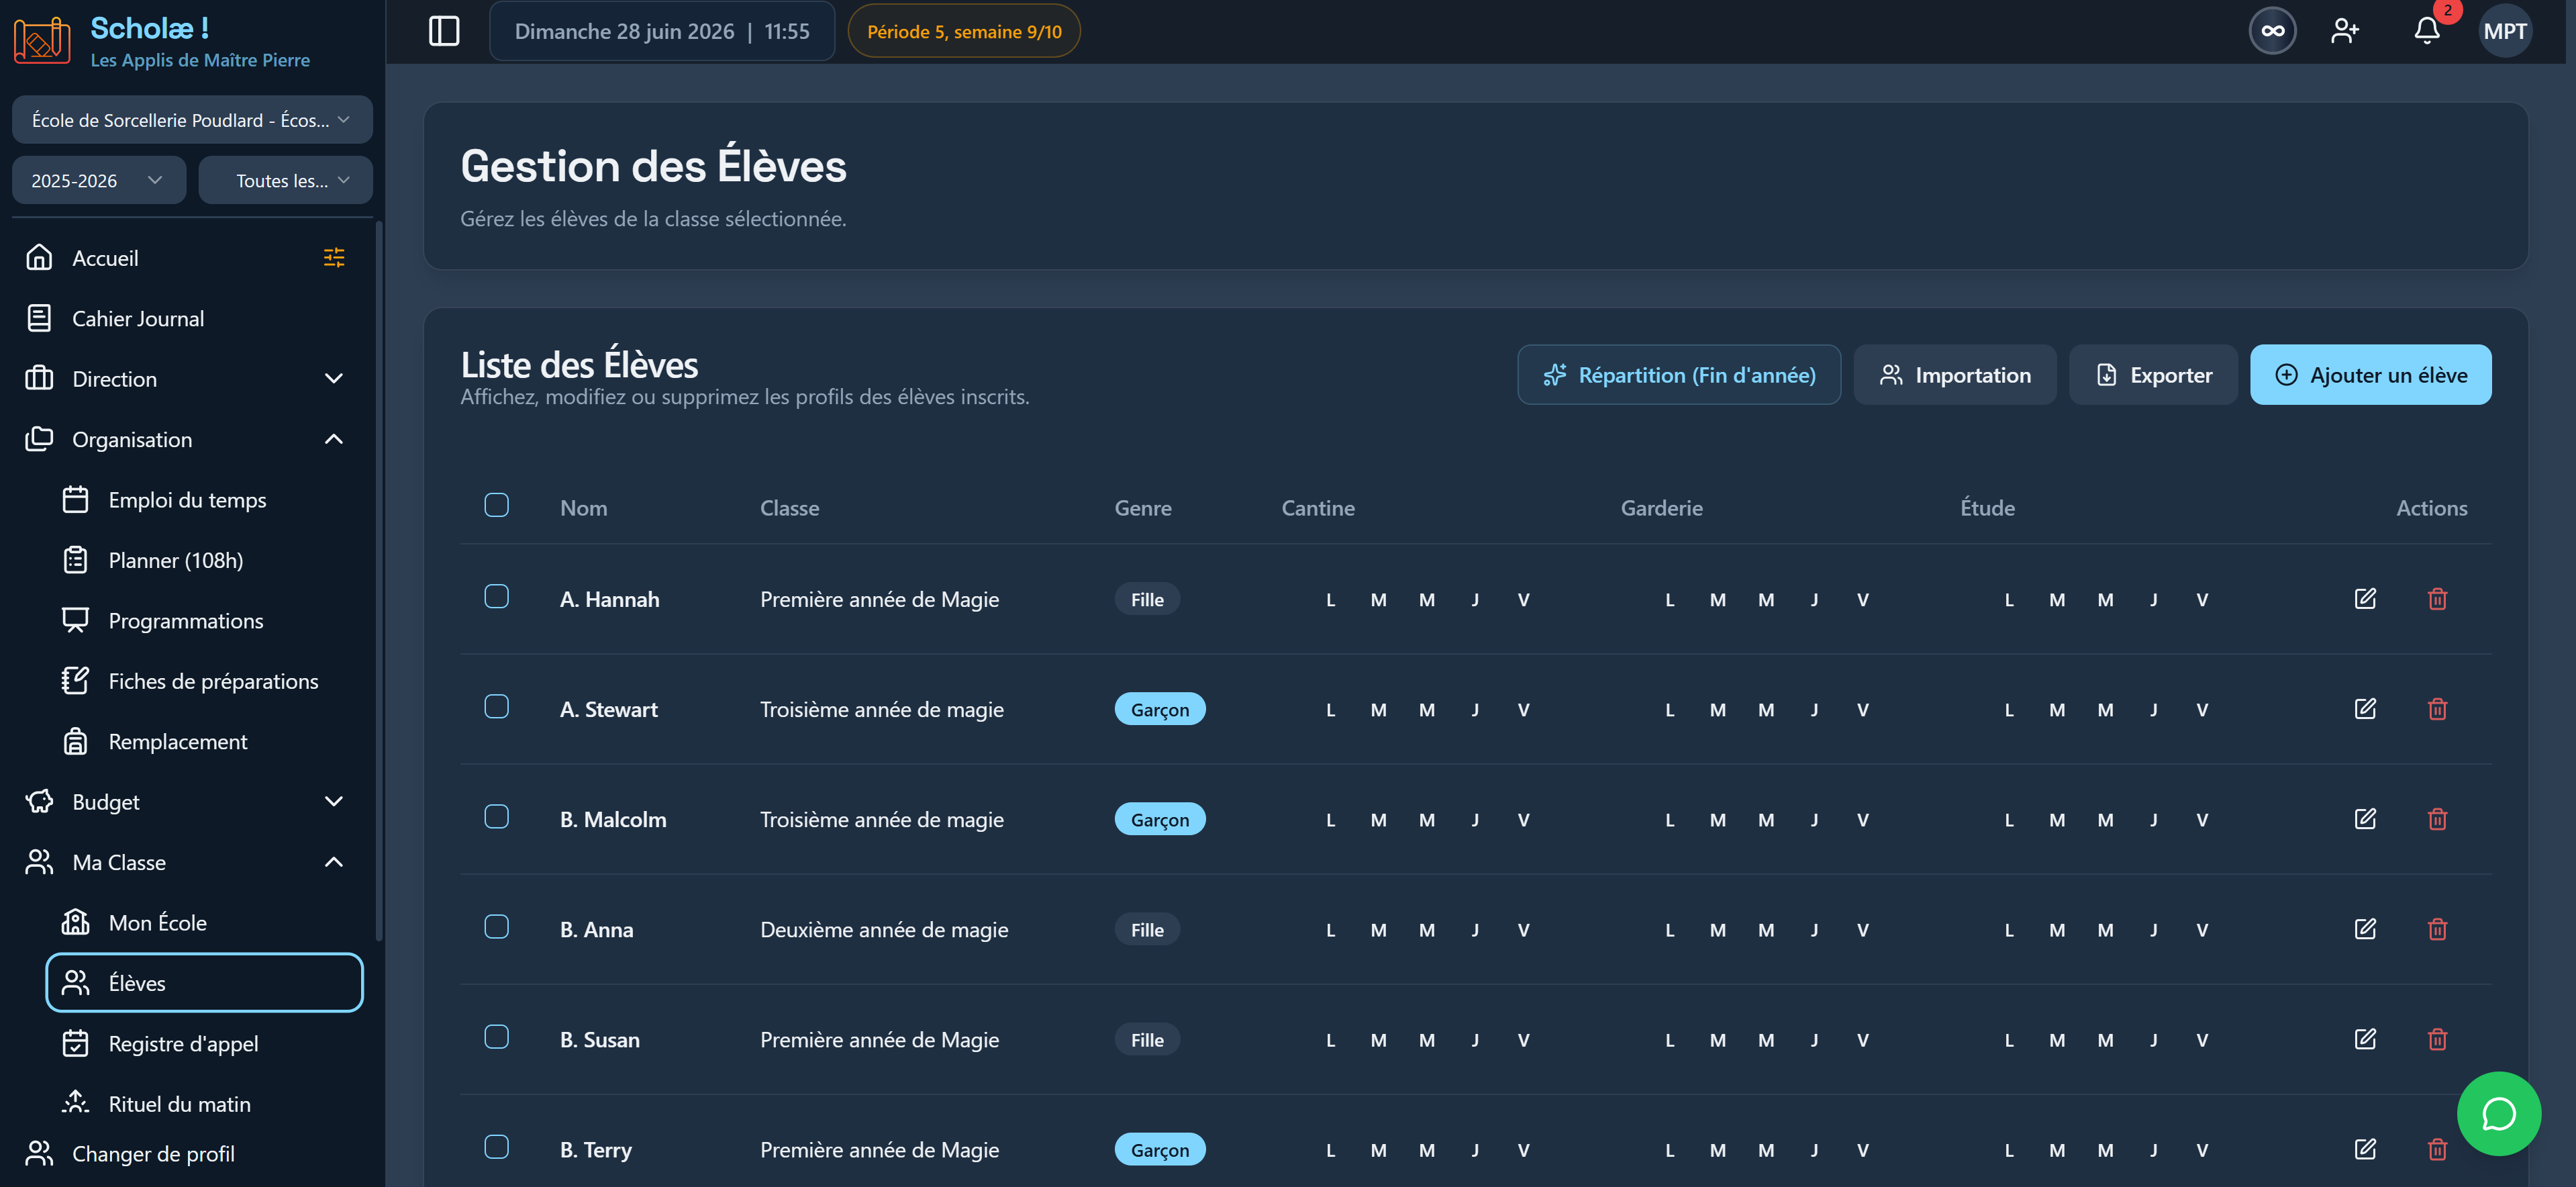Edit student B. Anna

tap(2365, 928)
